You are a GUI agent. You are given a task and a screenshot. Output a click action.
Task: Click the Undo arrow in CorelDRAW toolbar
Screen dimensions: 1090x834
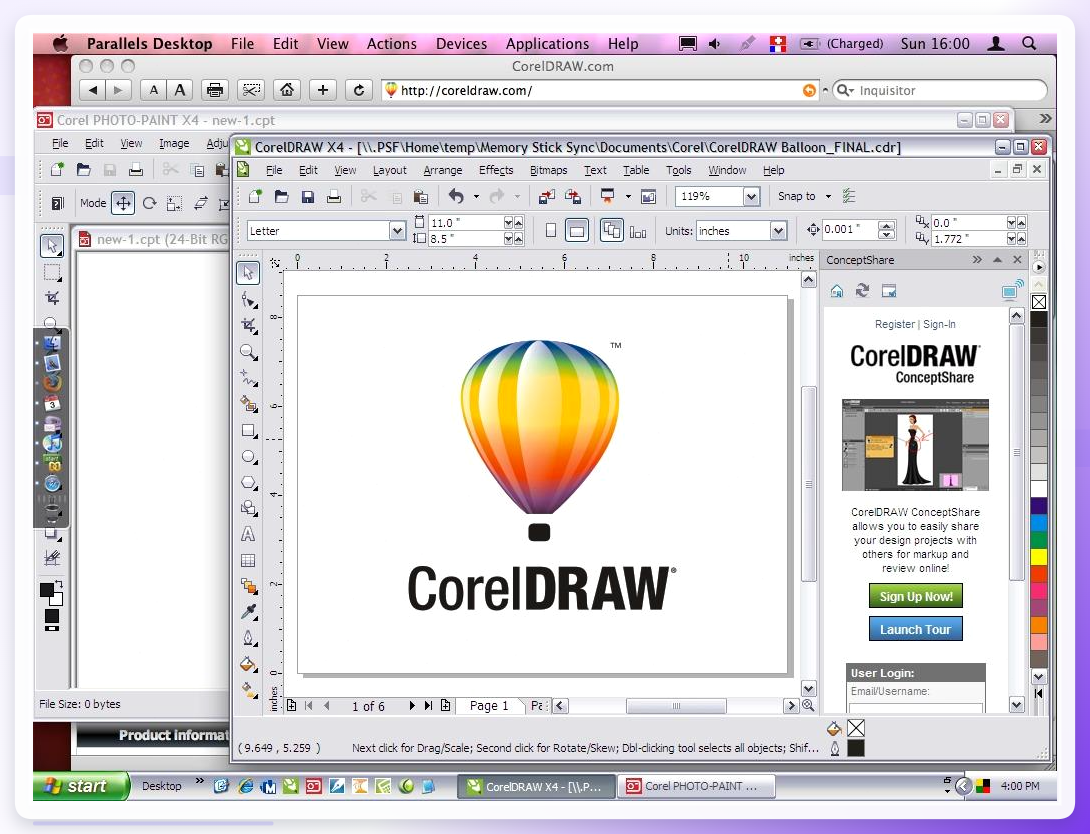click(x=456, y=197)
